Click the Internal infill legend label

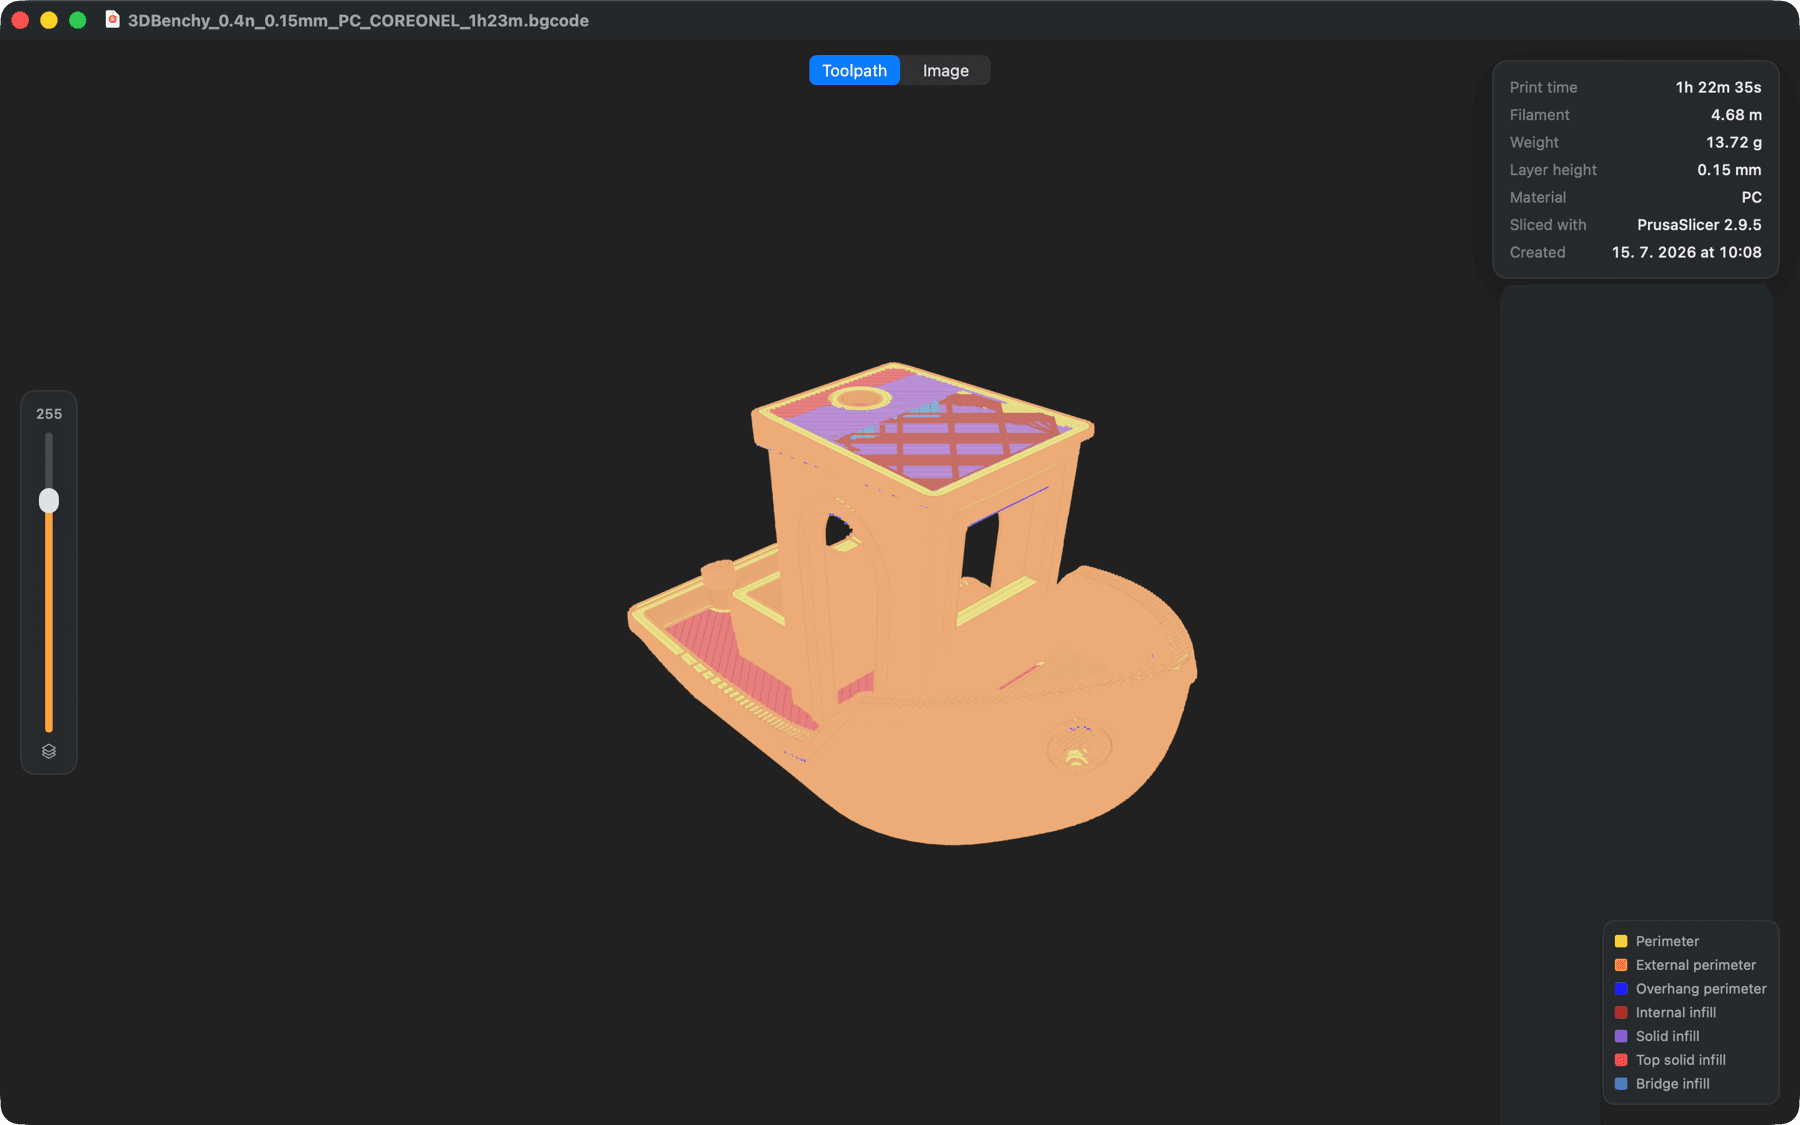(x=1676, y=1012)
